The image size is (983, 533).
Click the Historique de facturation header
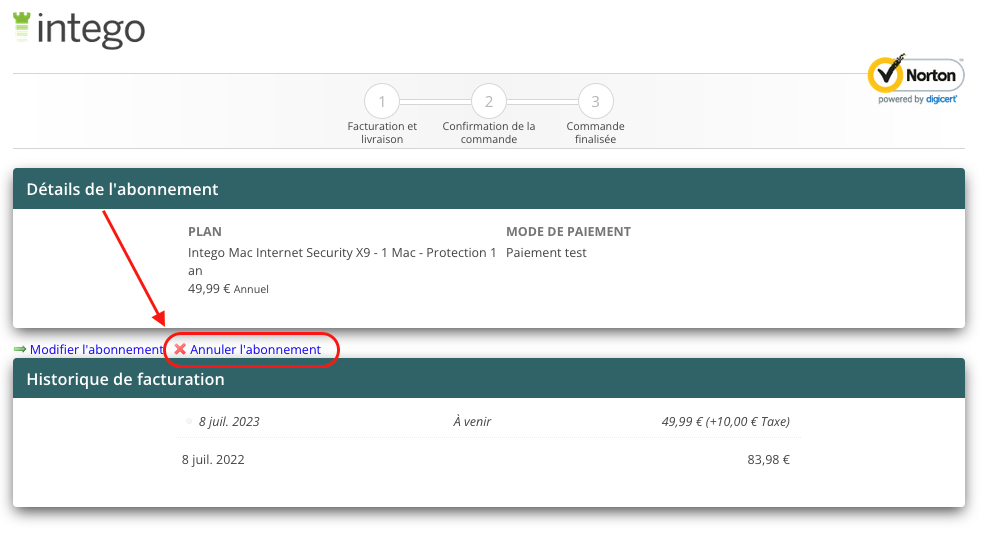click(x=489, y=379)
